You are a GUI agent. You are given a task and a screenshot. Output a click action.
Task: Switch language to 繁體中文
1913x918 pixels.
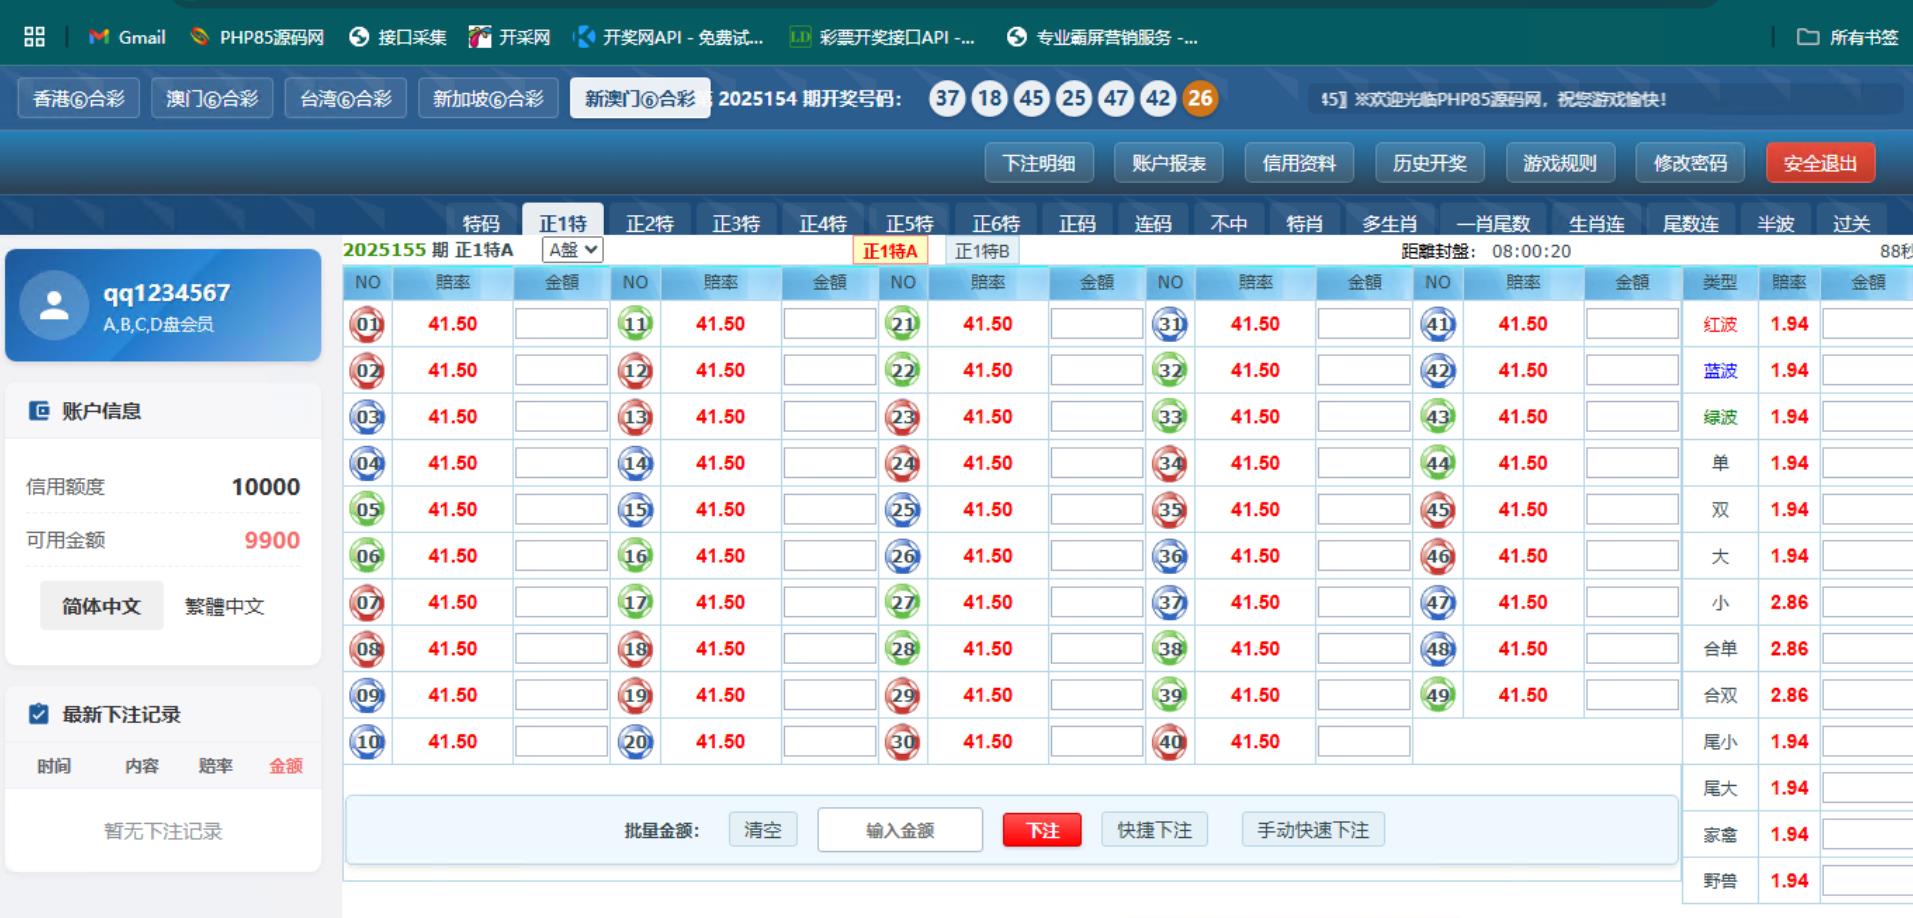(x=225, y=606)
